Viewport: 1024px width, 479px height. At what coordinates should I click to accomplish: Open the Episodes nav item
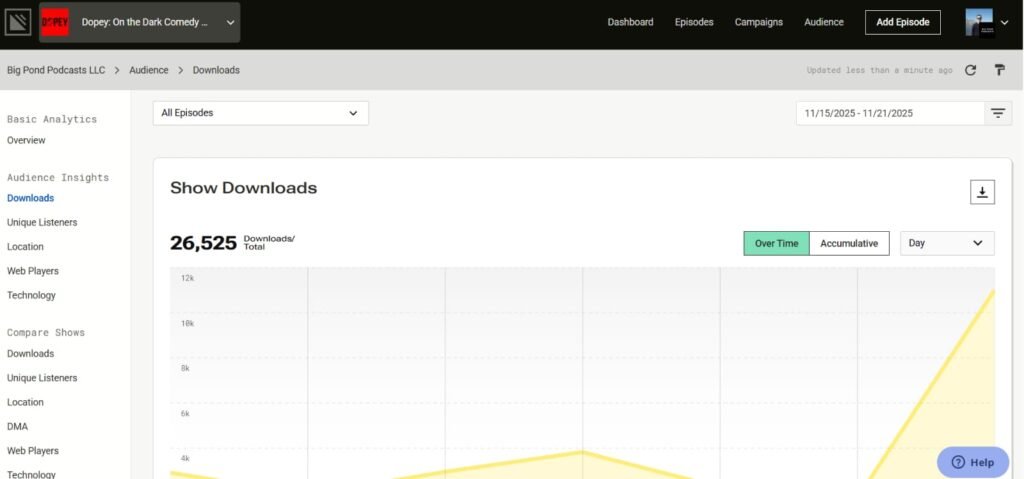click(x=694, y=22)
